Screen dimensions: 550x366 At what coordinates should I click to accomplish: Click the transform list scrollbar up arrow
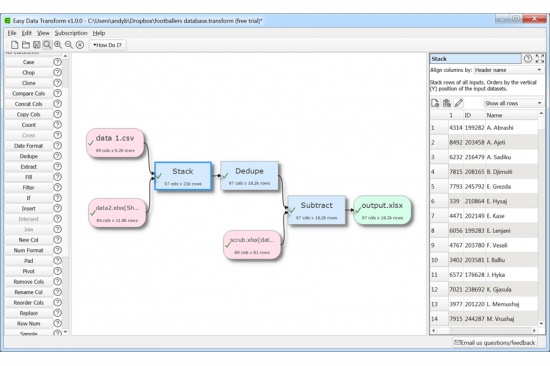pos(65,56)
